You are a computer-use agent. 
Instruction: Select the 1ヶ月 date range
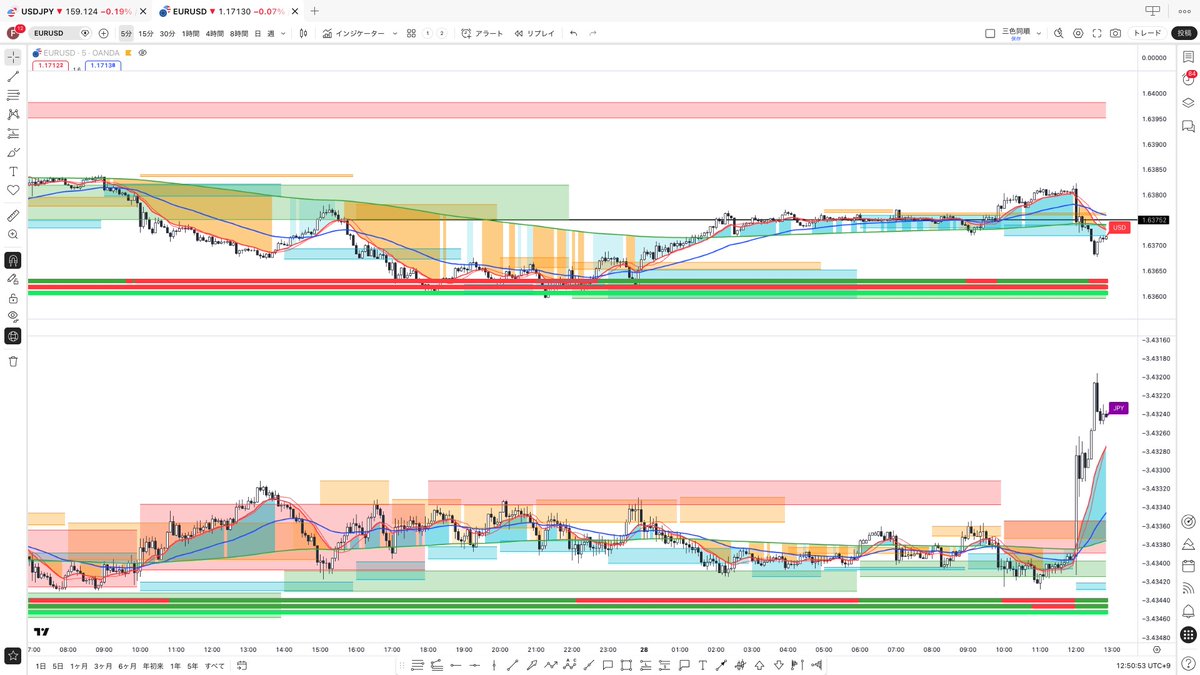tap(78, 665)
